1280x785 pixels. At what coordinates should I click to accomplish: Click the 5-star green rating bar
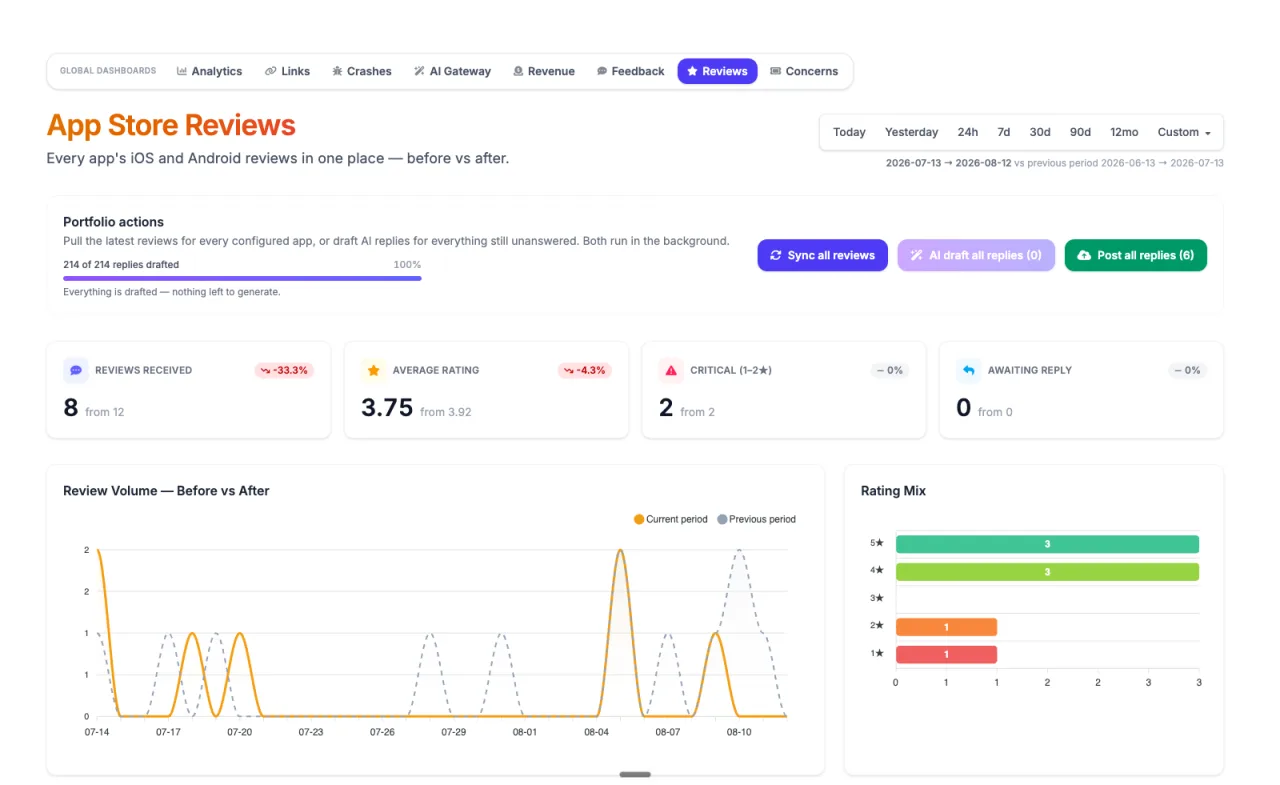click(1047, 544)
